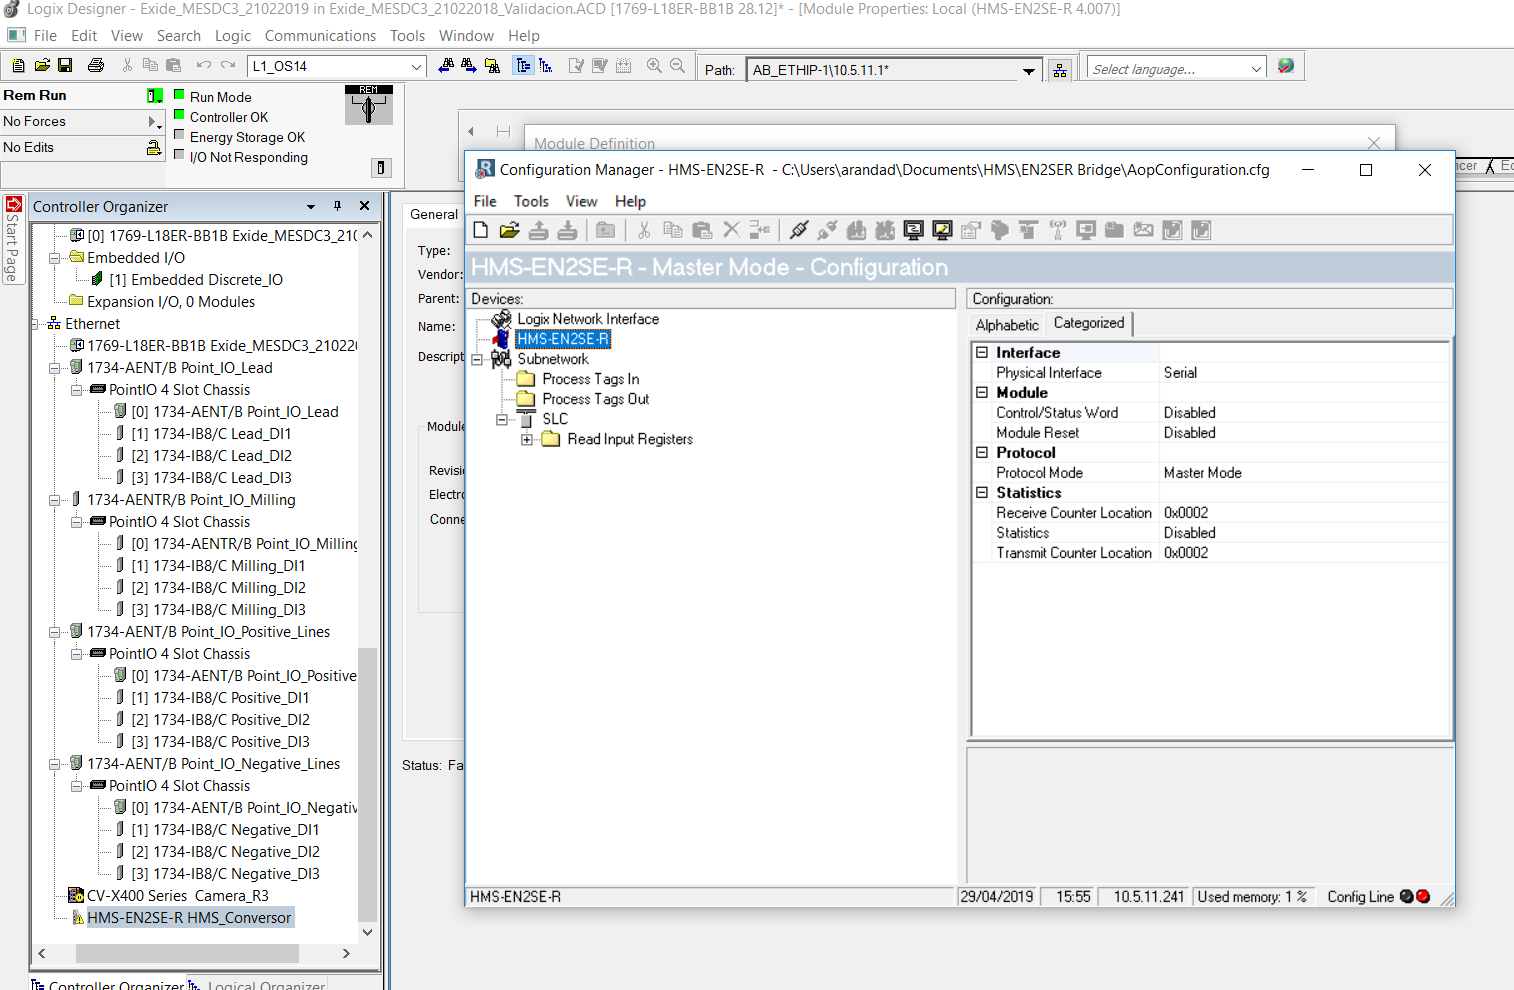Open the L1_OS14 search dropdown
Image resolution: width=1514 pixels, height=990 pixels.
point(416,67)
